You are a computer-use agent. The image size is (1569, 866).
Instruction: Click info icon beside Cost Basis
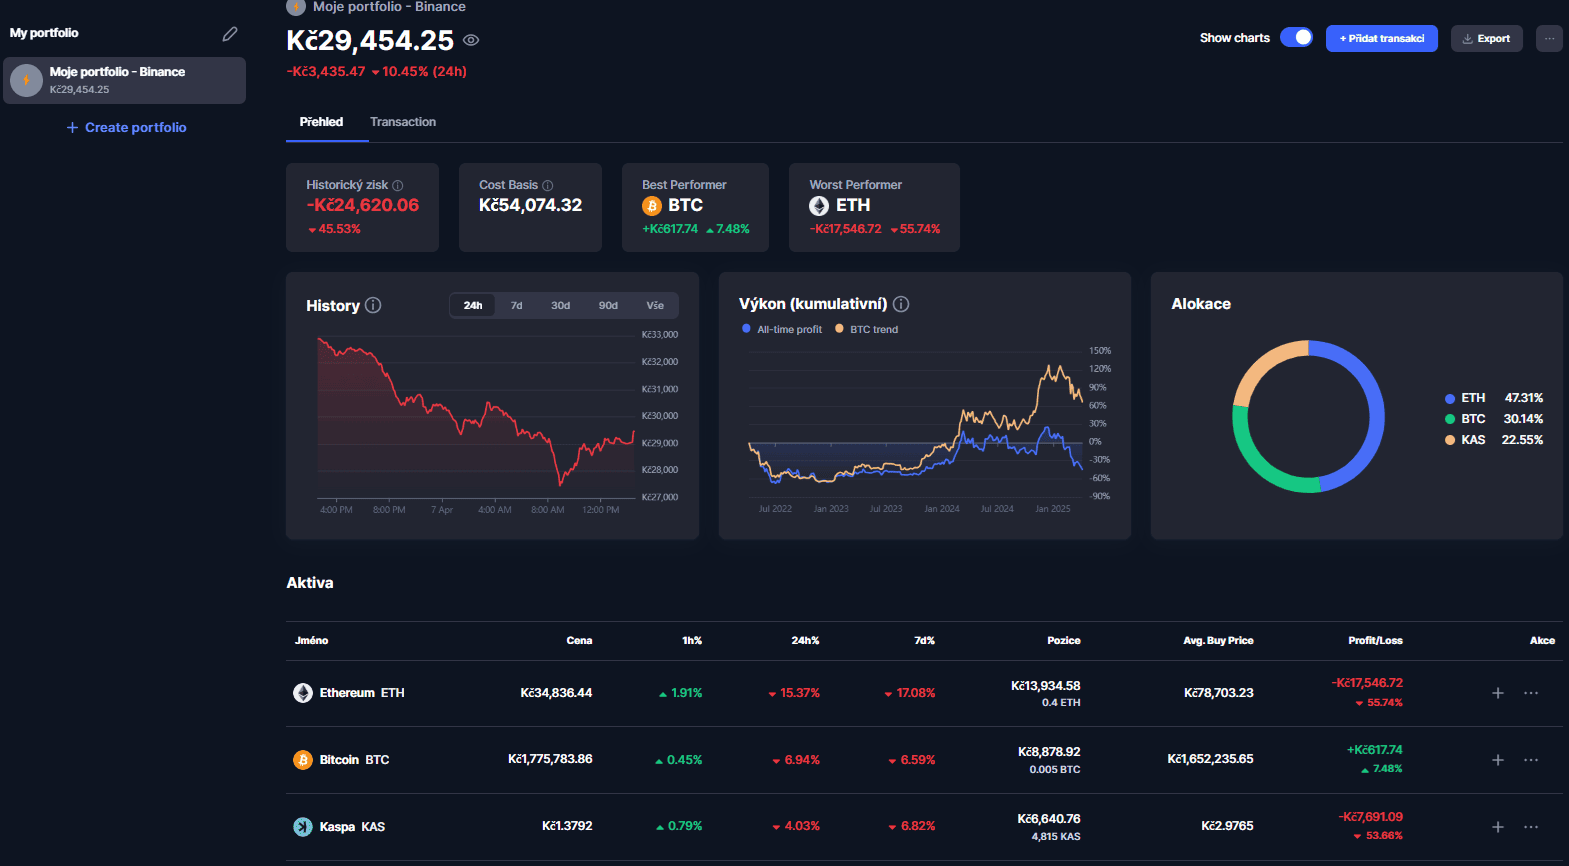547,186
